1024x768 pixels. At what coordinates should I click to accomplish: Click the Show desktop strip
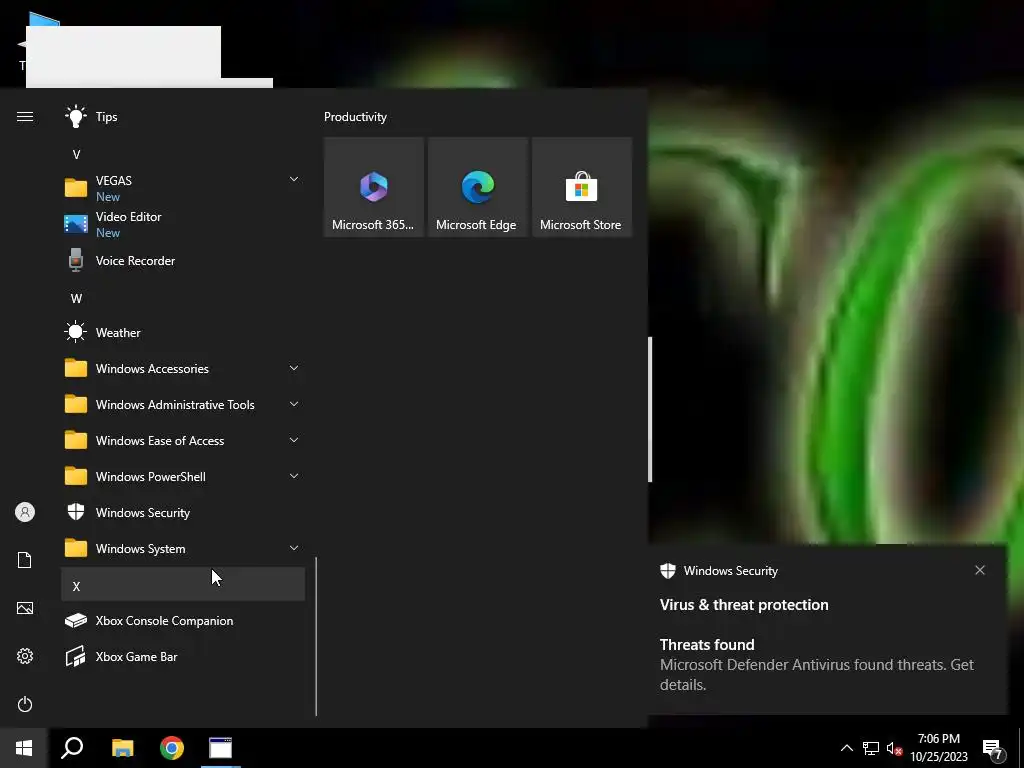[1021, 748]
